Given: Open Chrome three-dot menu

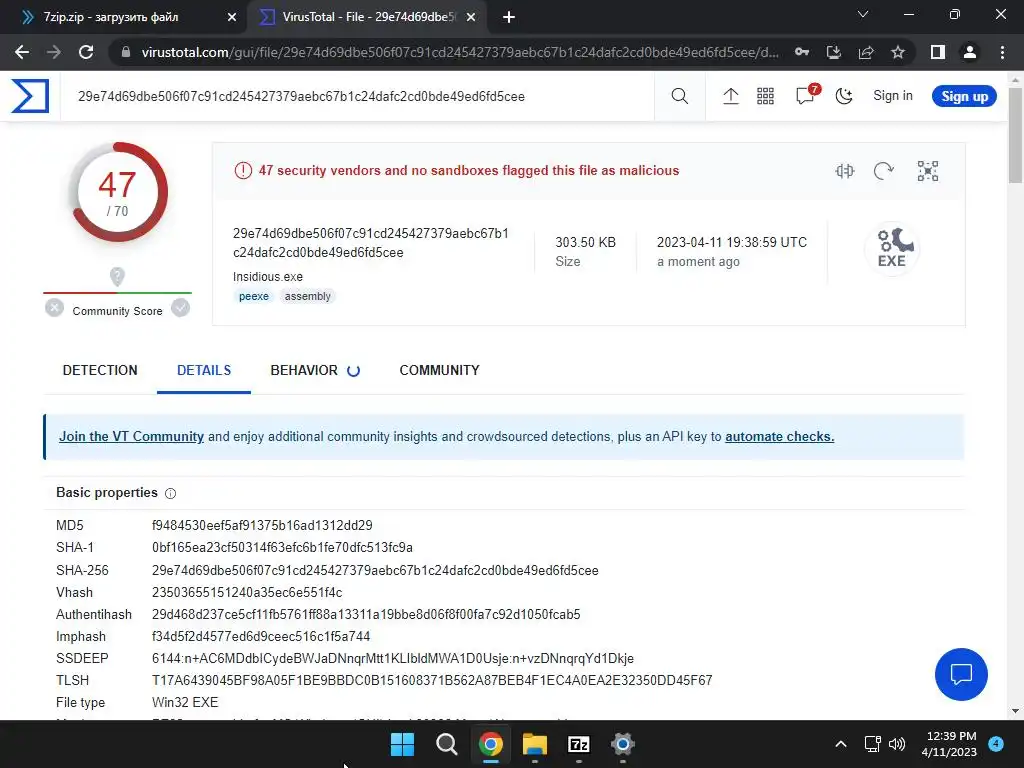Looking at the screenshot, I should click(x=1002, y=52).
